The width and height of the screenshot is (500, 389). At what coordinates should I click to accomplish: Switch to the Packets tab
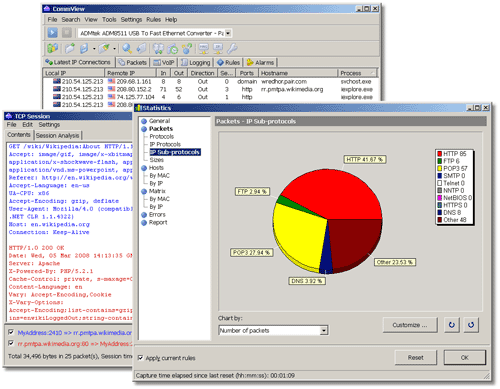[x=132, y=62]
